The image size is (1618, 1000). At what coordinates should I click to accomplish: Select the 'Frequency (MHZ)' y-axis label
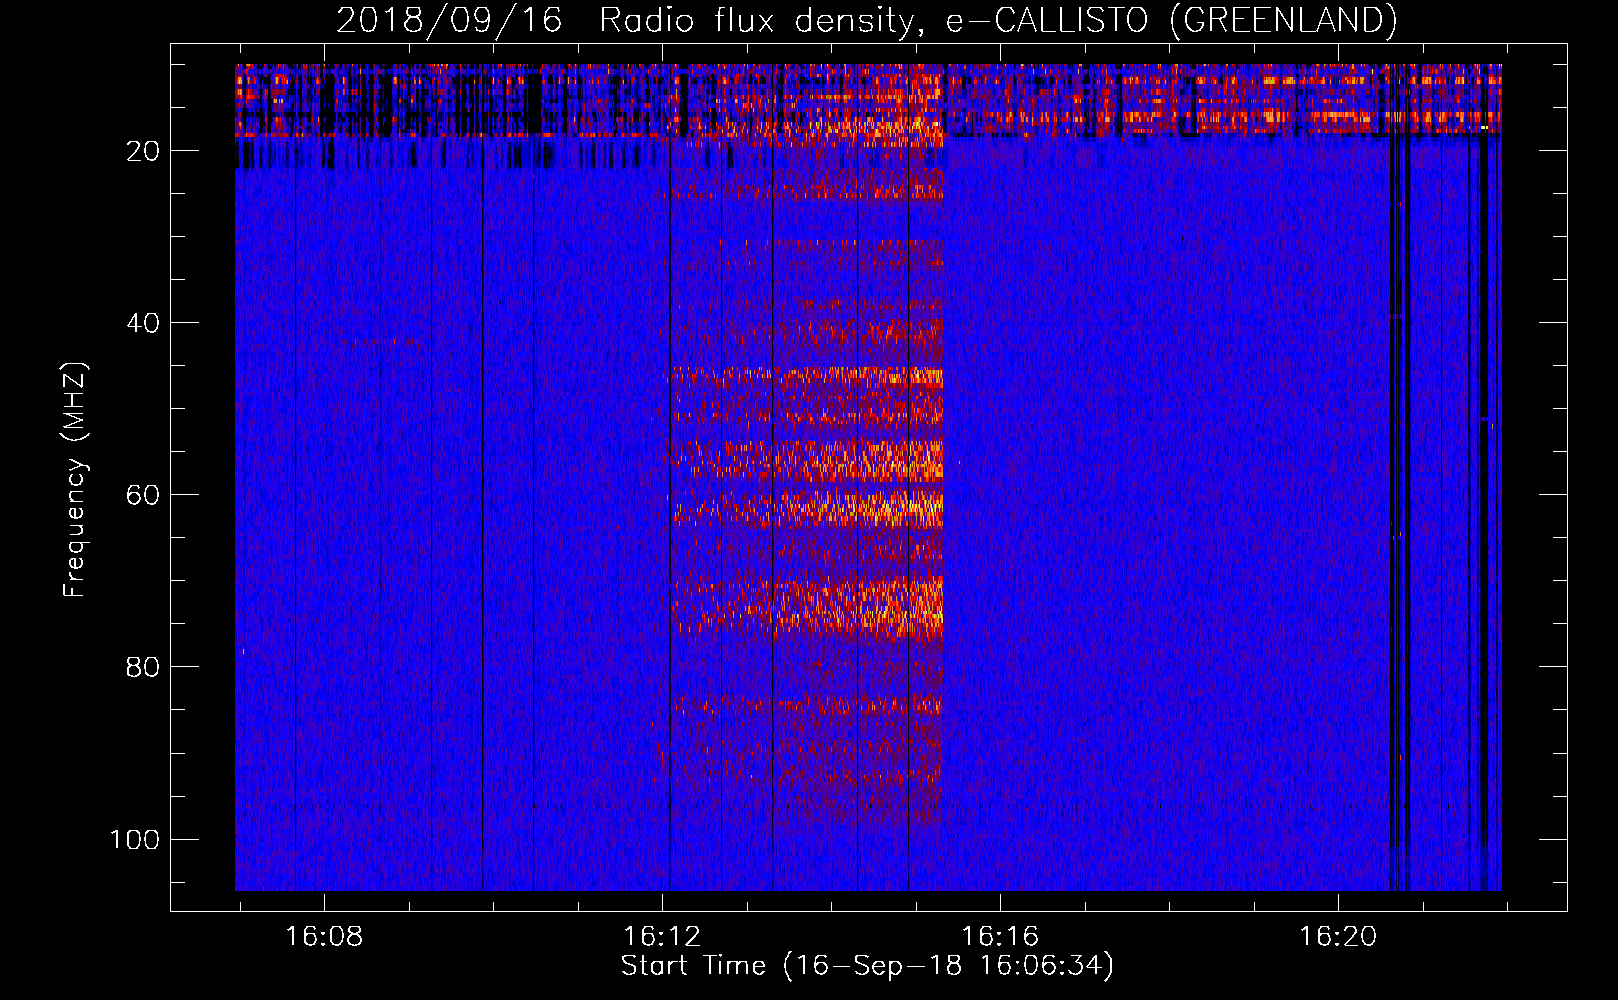(75, 480)
